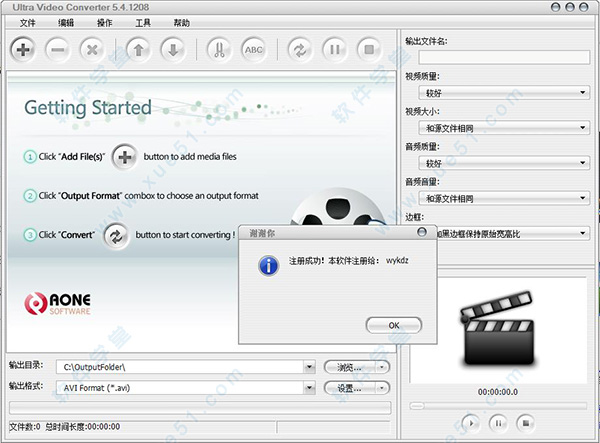Open the 操作 menu
The width and height of the screenshot is (600, 443).
104,23
